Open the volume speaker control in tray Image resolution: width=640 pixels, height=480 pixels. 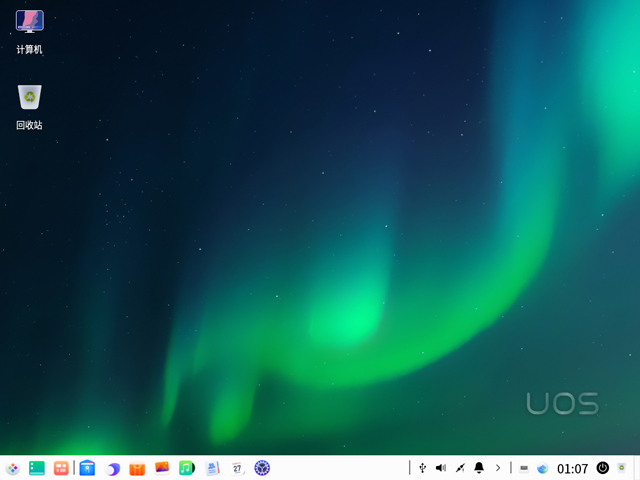point(441,468)
